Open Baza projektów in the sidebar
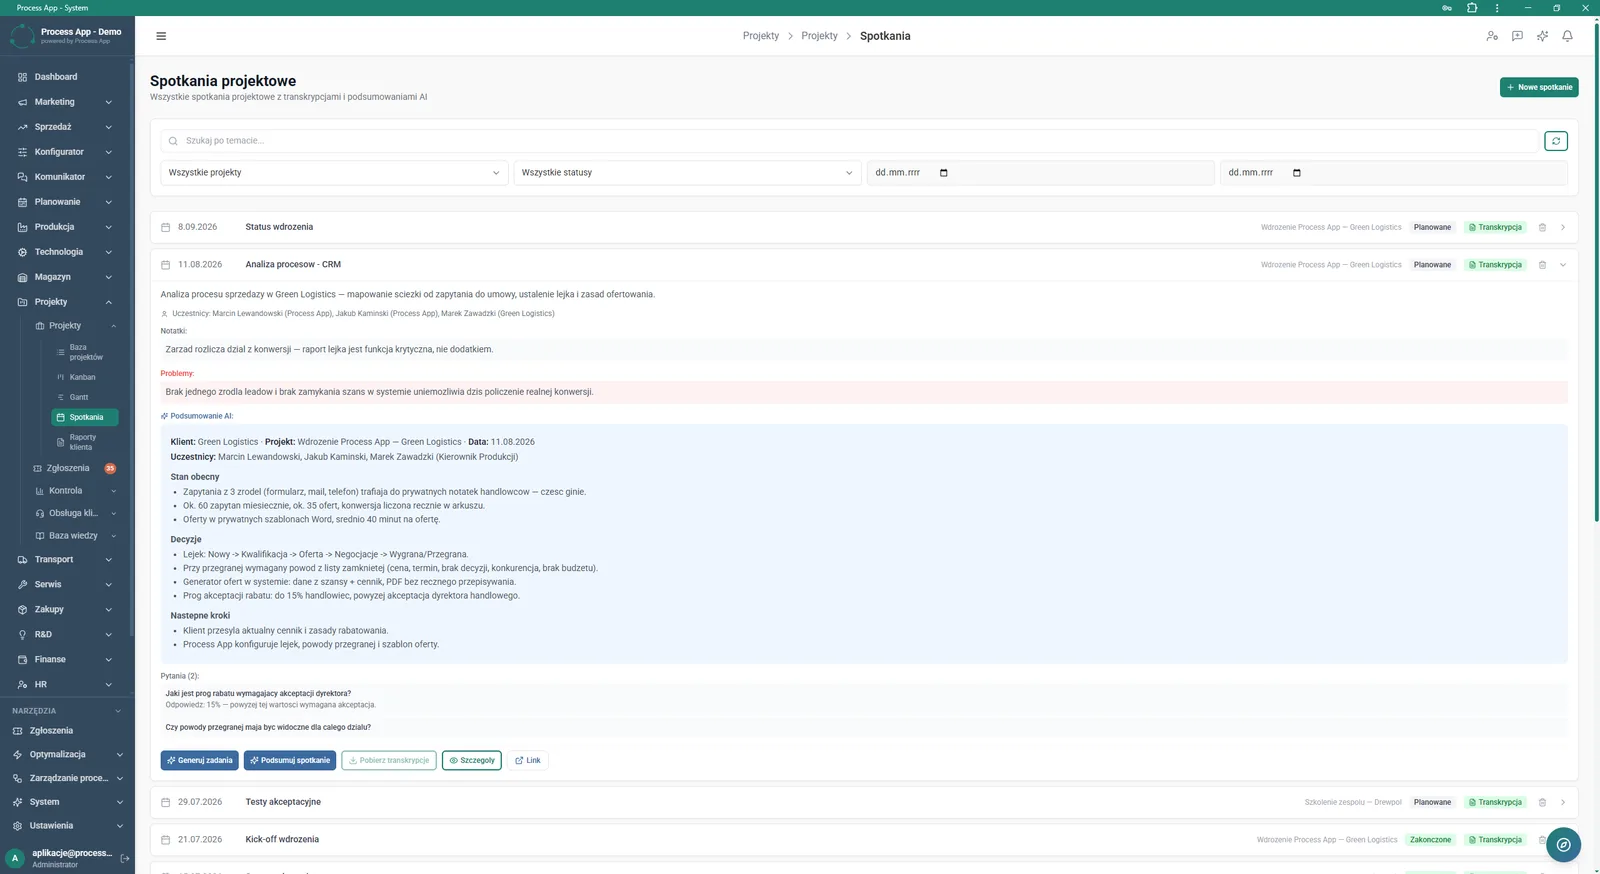The image size is (1600, 874). pyautogui.click(x=84, y=352)
